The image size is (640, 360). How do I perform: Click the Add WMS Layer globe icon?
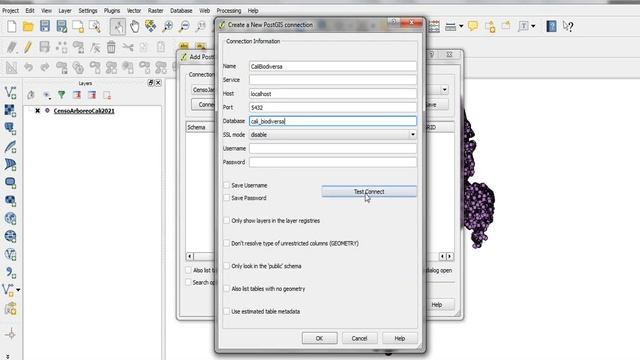[x=10, y=218]
